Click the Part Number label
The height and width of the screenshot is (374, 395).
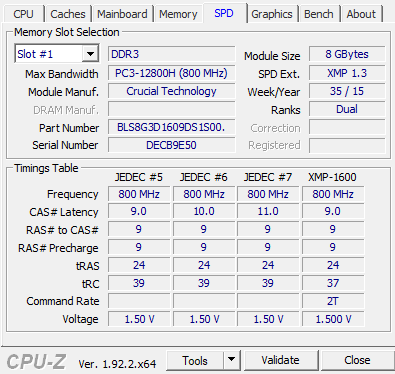point(69,128)
